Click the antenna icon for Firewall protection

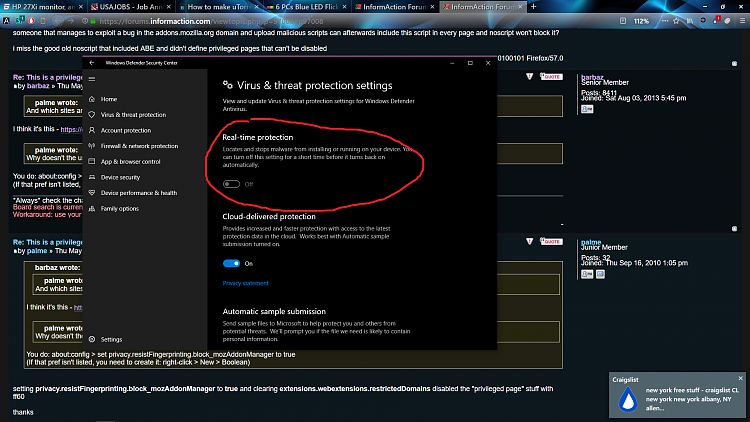point(92,146)
